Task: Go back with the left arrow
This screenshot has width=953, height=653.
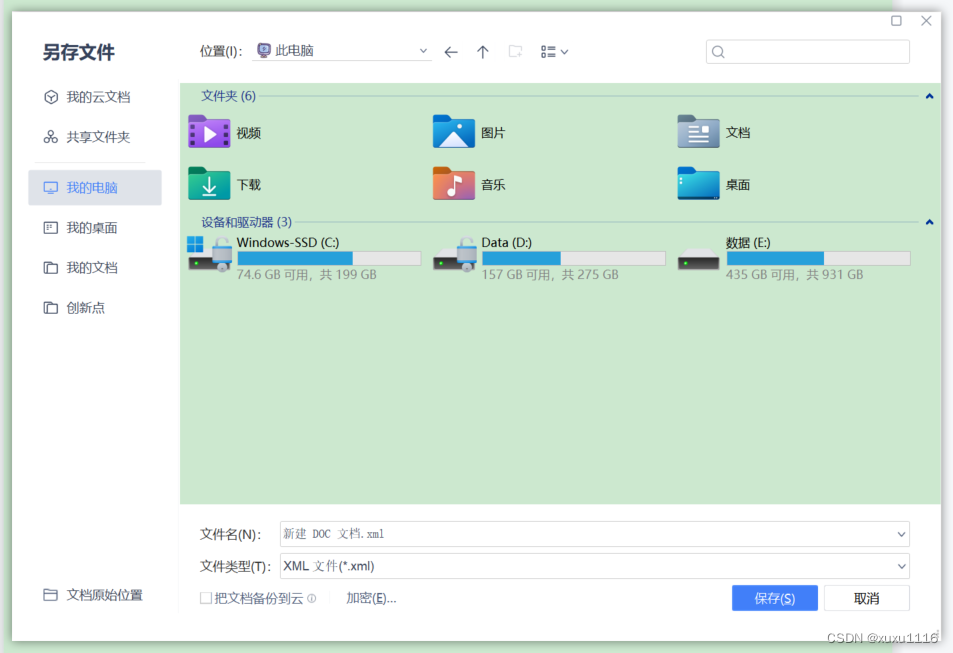Action: pos(451,52)
